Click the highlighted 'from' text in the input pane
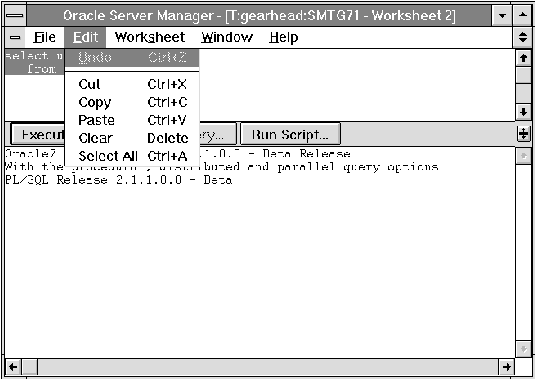Viewport: 536px width, 383px height. pyautogui.click(x=42, y=69)
